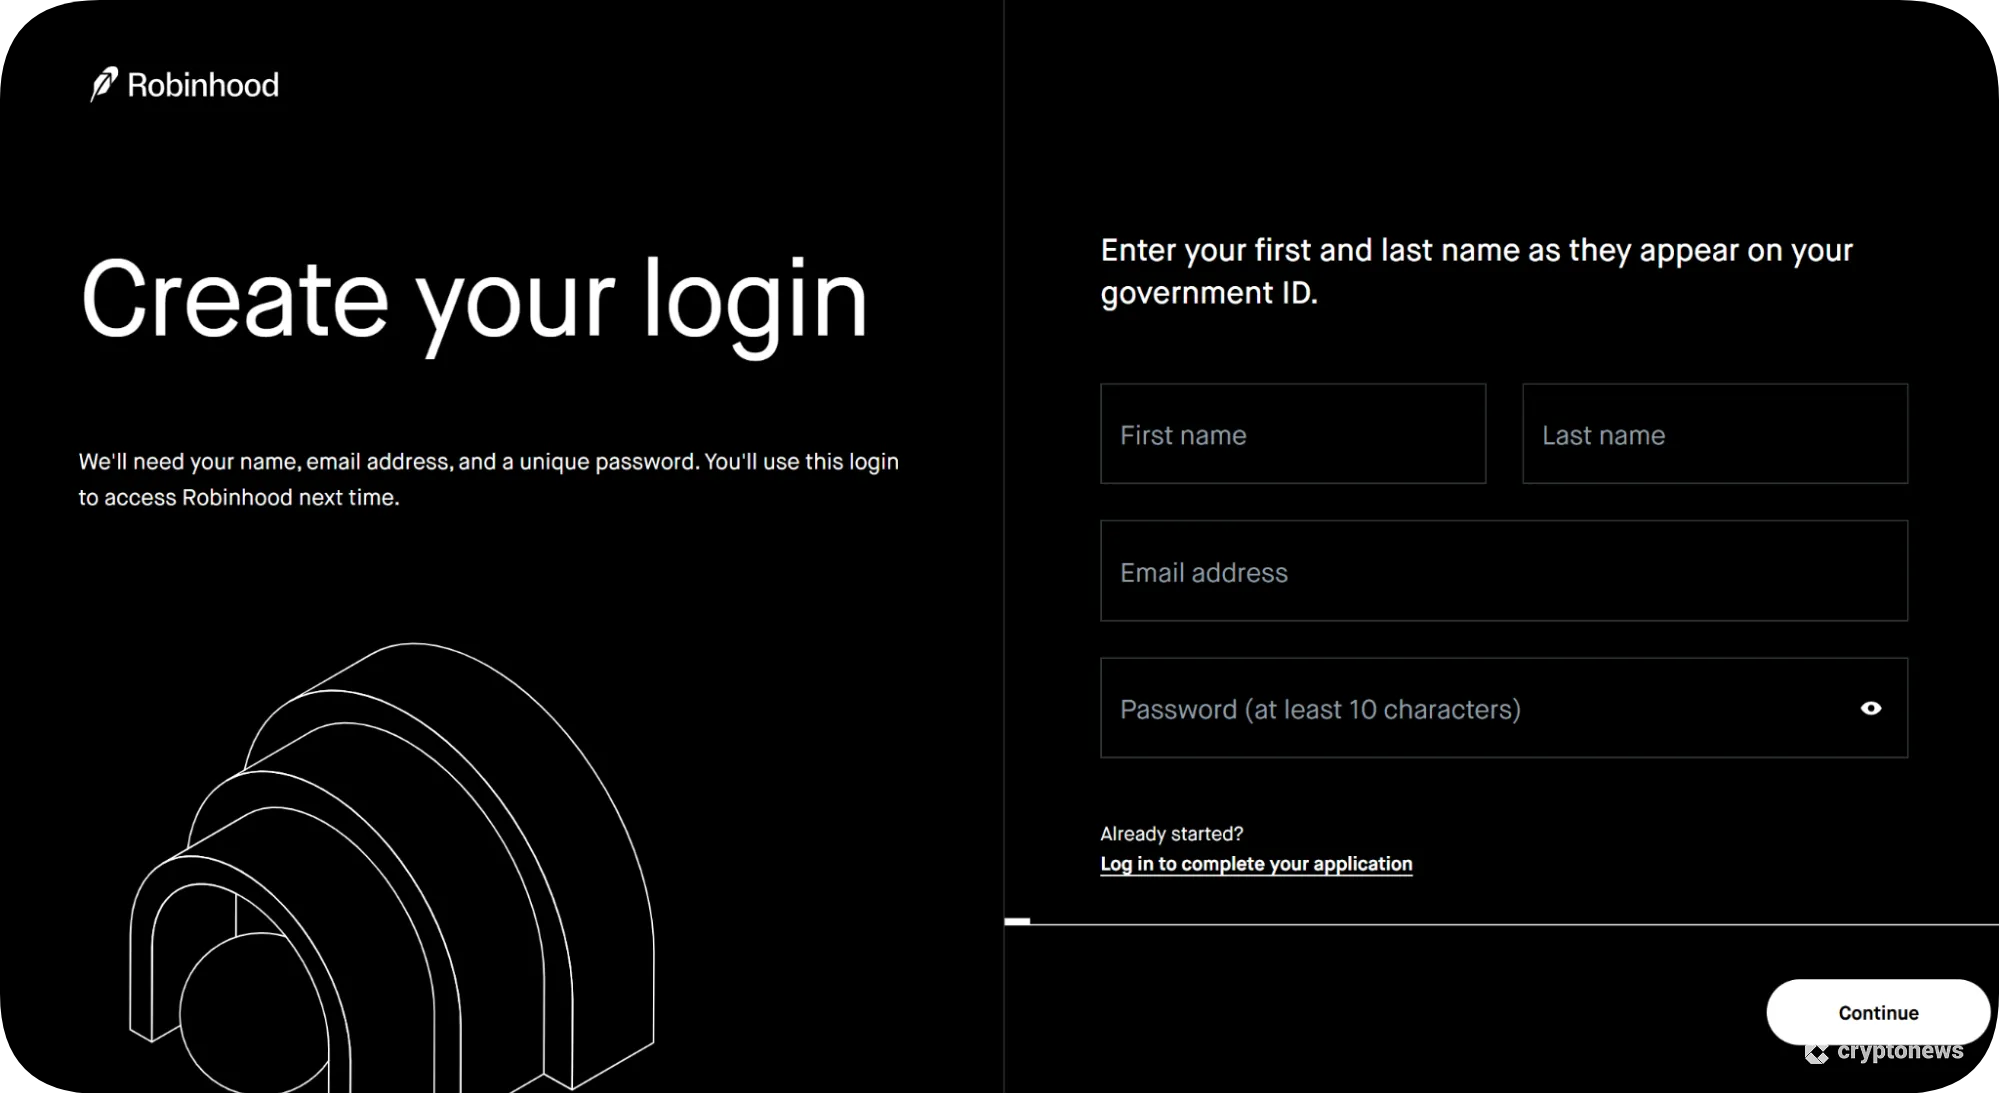The image size is (1999, 1094).
Task: Select the First name input field
Action: (1292, 434)
